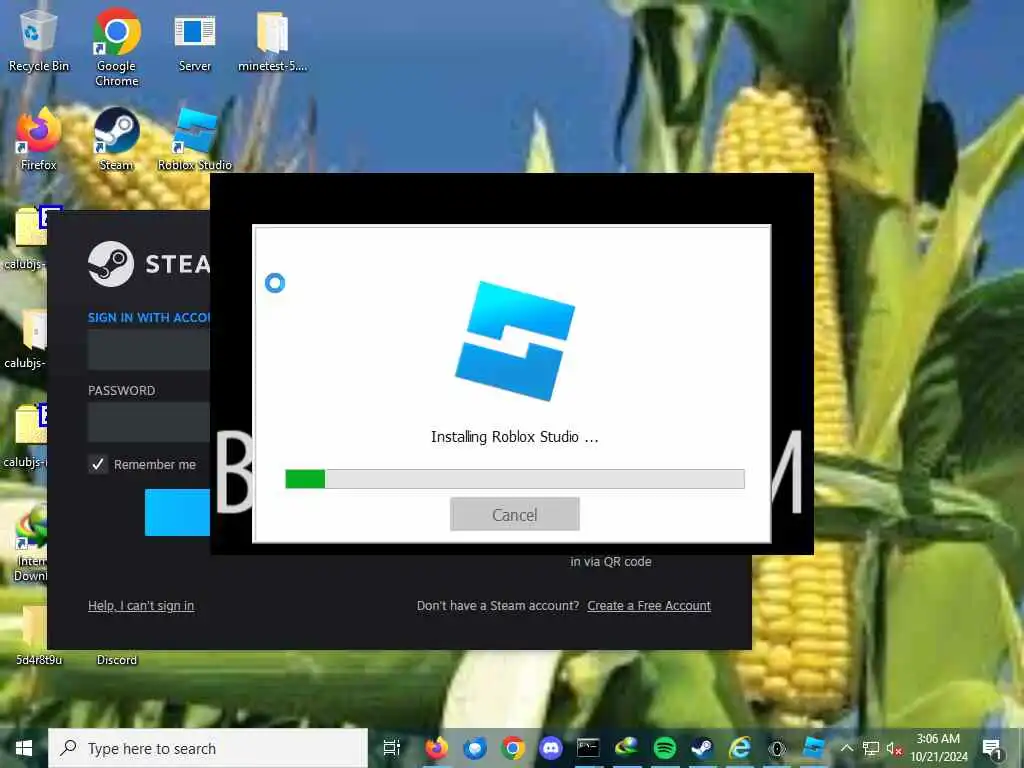Open the network status tray icon
The width and height of the screenshot is (1024, 768).
click(x=871, y=748)
